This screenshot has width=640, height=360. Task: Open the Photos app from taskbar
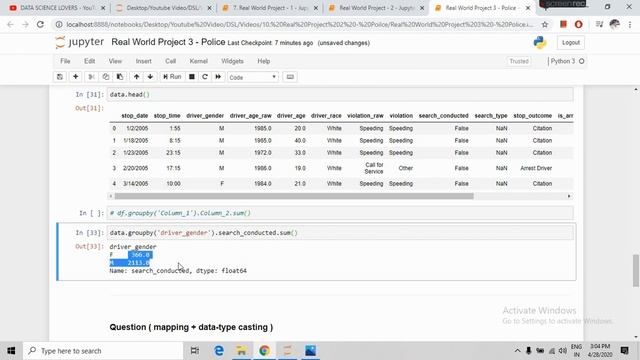(x=310, y=351)
